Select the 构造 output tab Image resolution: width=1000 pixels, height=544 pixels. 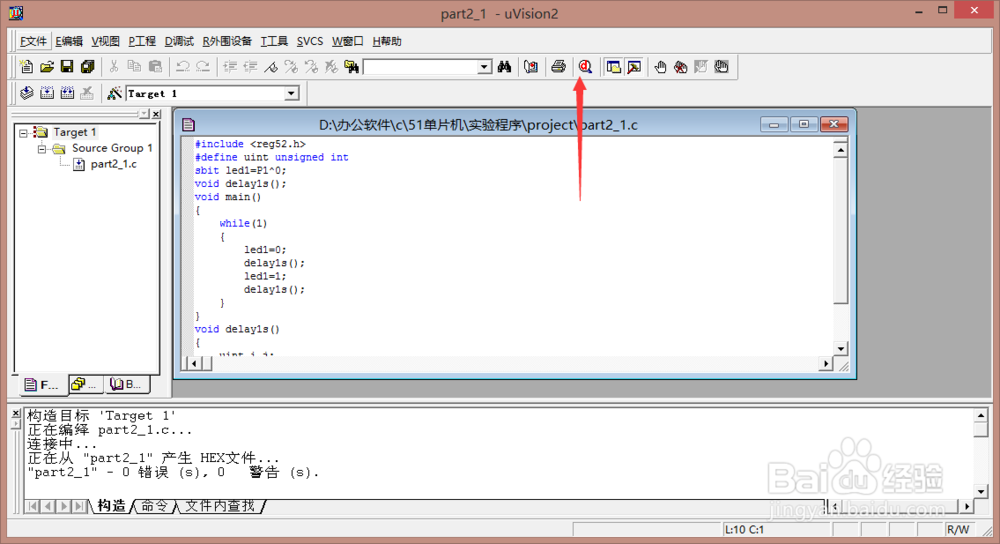pyautogui.click(x=112, y=506)
